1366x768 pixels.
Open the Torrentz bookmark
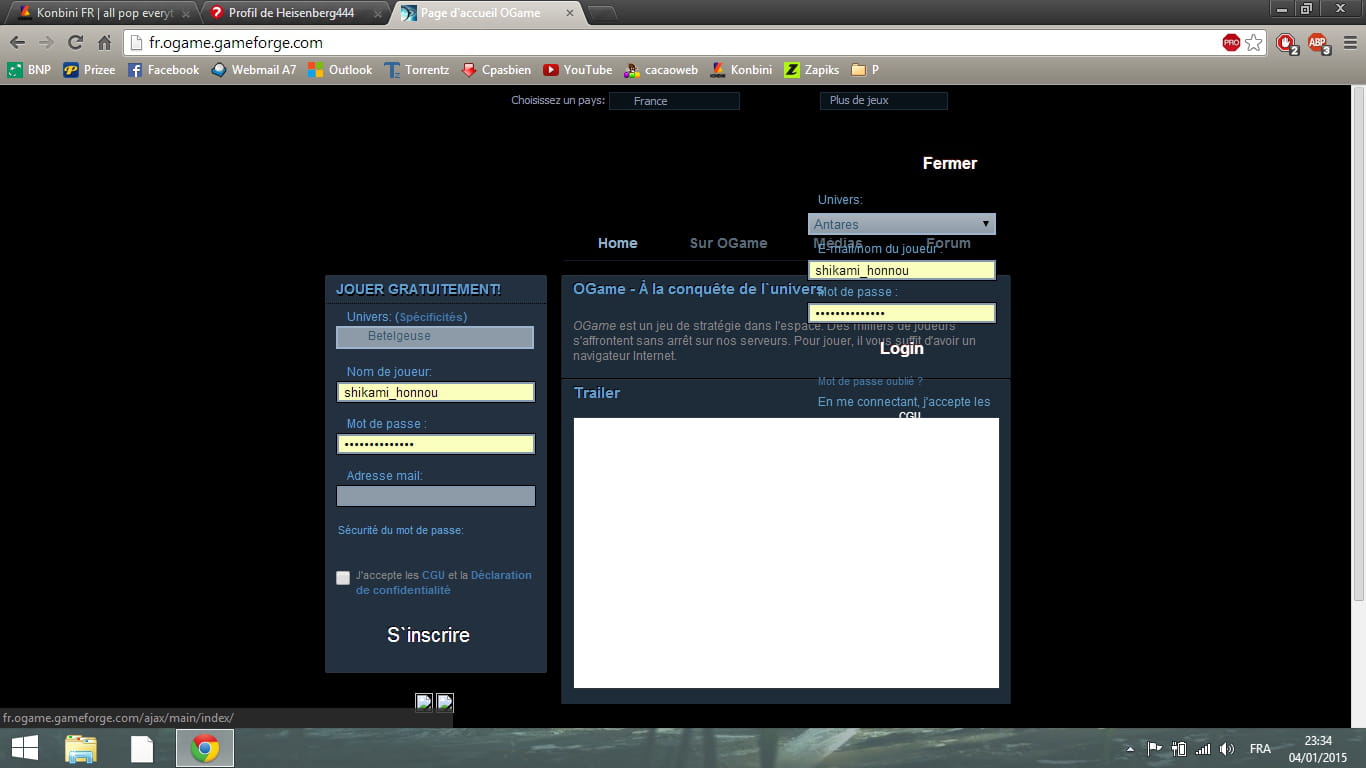coord(417,70)
